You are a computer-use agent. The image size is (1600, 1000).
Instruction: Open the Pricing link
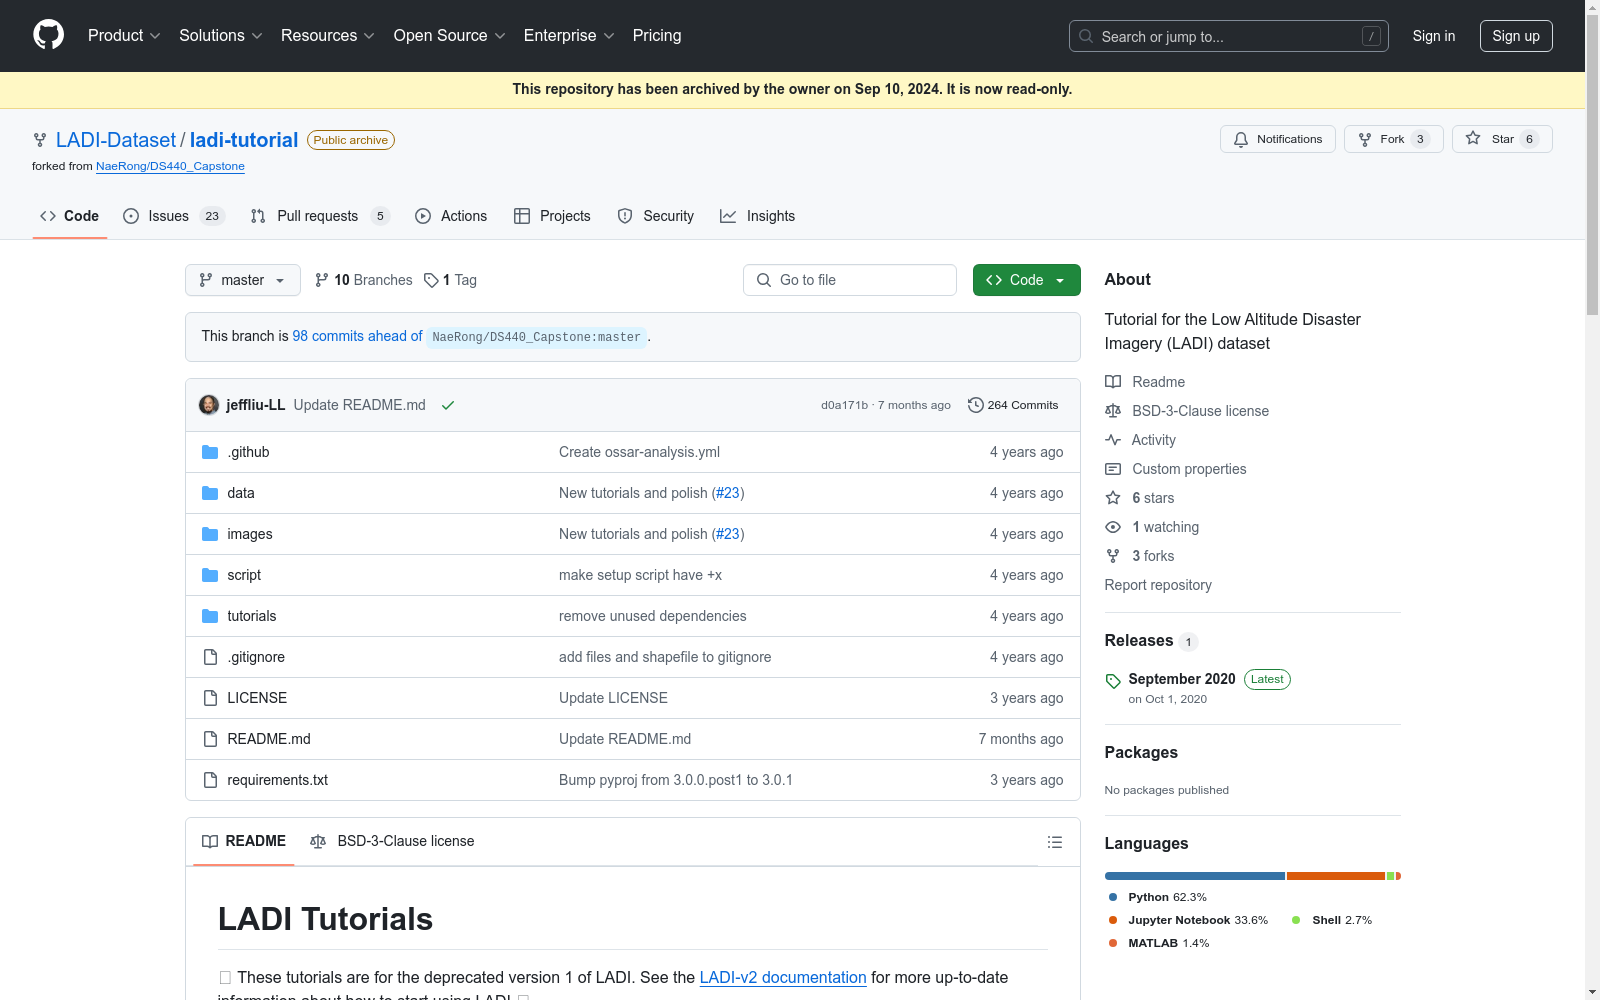[657, 36]
